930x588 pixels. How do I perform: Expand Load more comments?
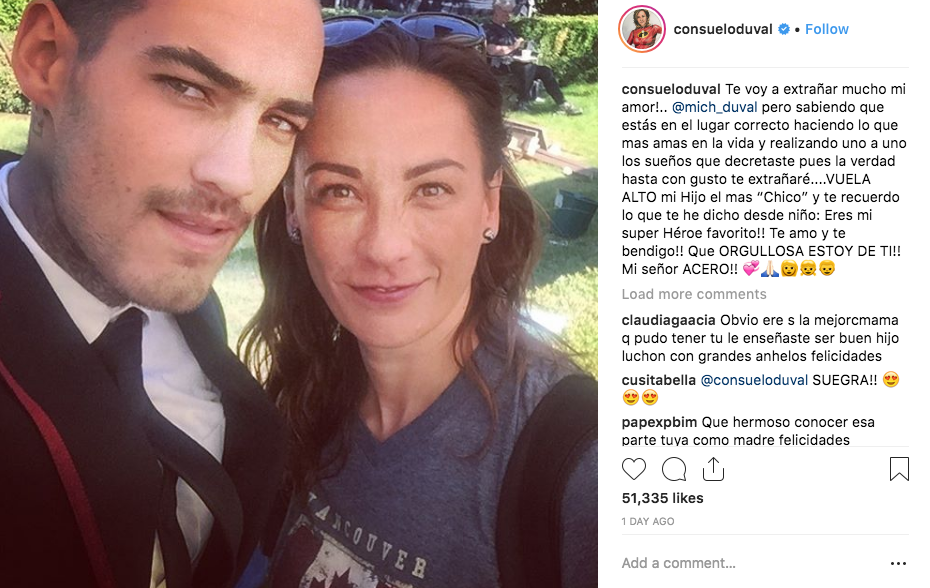694,294
